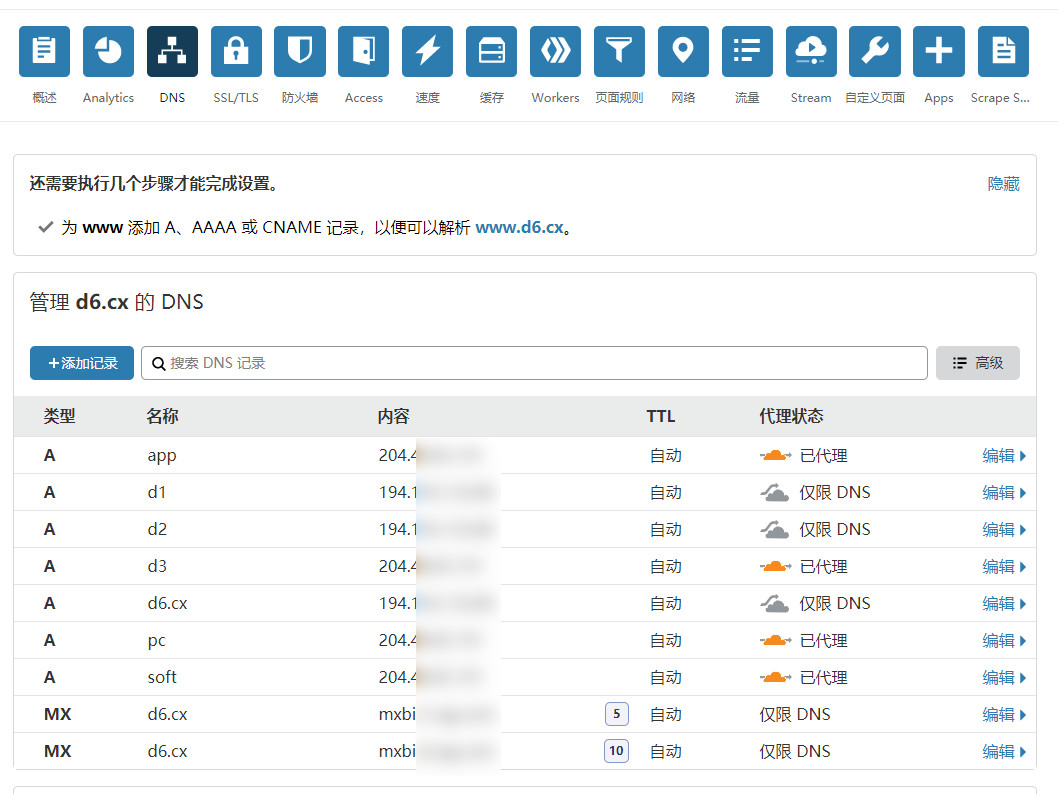Screen dimensions: 1058x794
Task: Open the Apps plus icon
Action: tap(939, 52)
